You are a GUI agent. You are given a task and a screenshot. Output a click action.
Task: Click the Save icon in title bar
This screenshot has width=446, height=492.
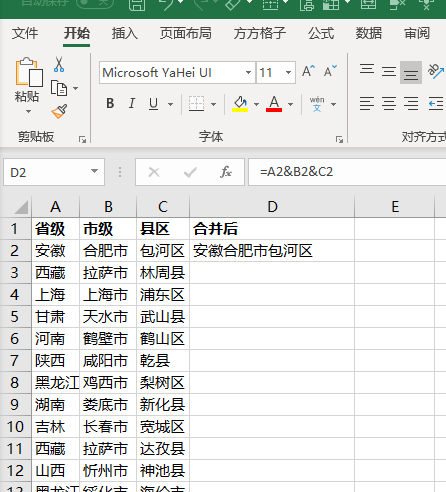pos(137,4)
